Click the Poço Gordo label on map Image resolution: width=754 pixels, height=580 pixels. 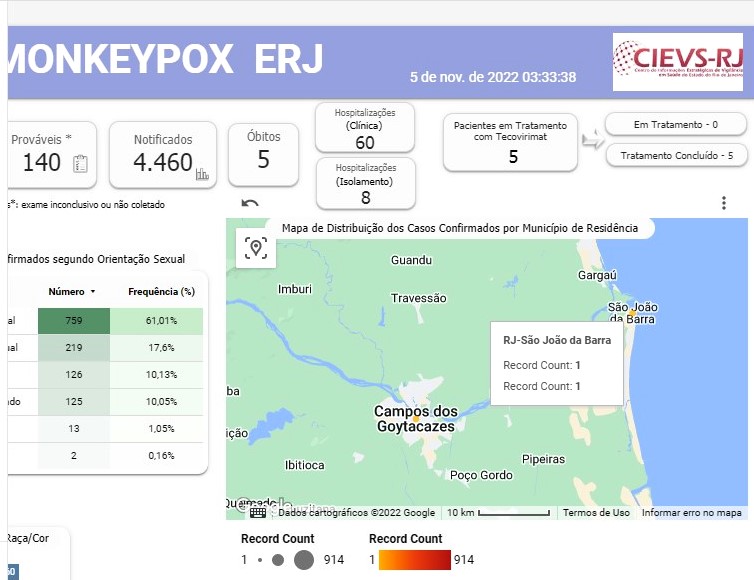[481, 475]
